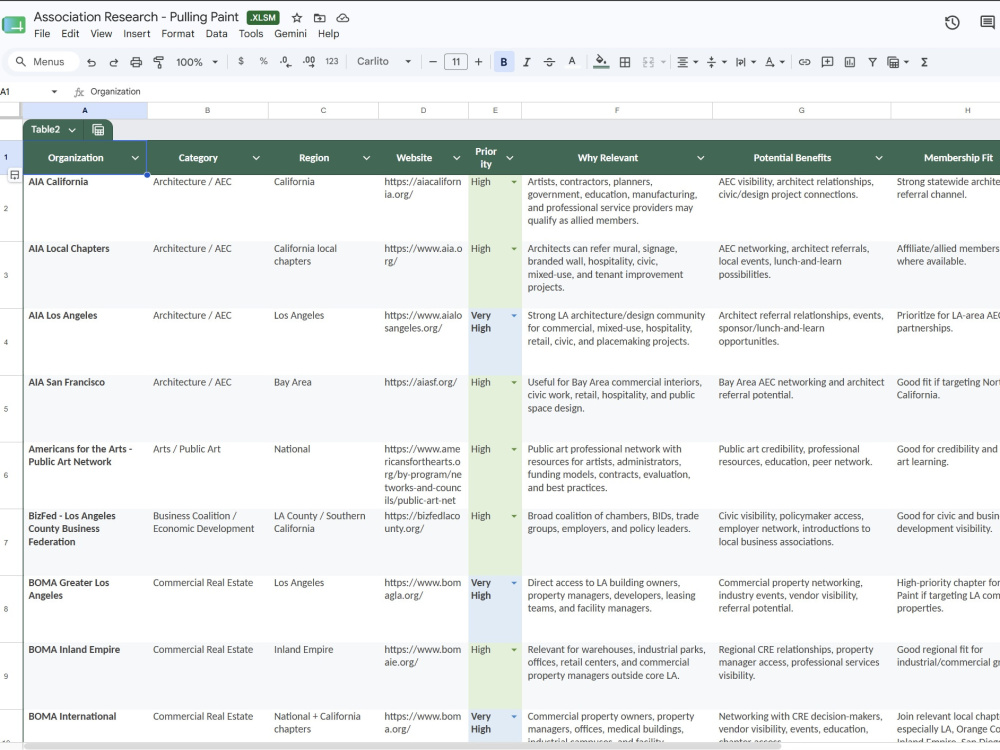Open Potential Benefits column dropdown
This screenshot has height=750, width=1000.
click(879, 158)
